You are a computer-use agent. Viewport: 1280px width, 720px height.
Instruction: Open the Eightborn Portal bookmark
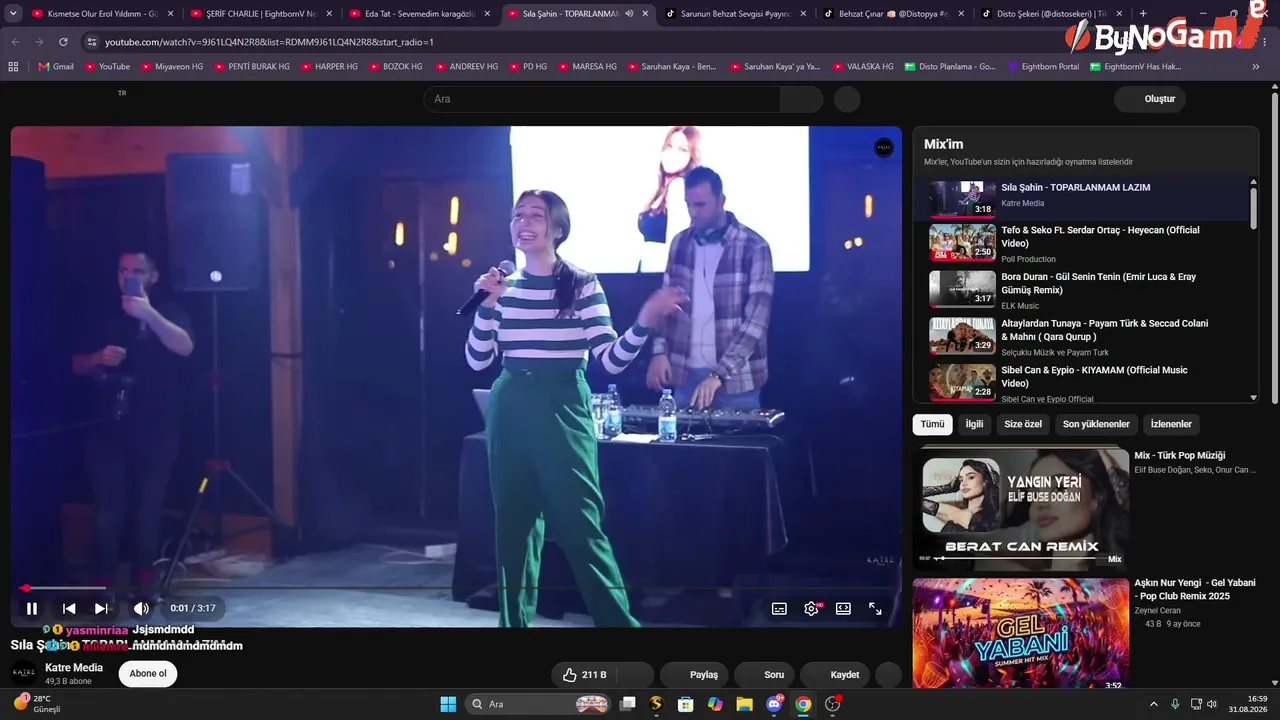[1043, 66]
